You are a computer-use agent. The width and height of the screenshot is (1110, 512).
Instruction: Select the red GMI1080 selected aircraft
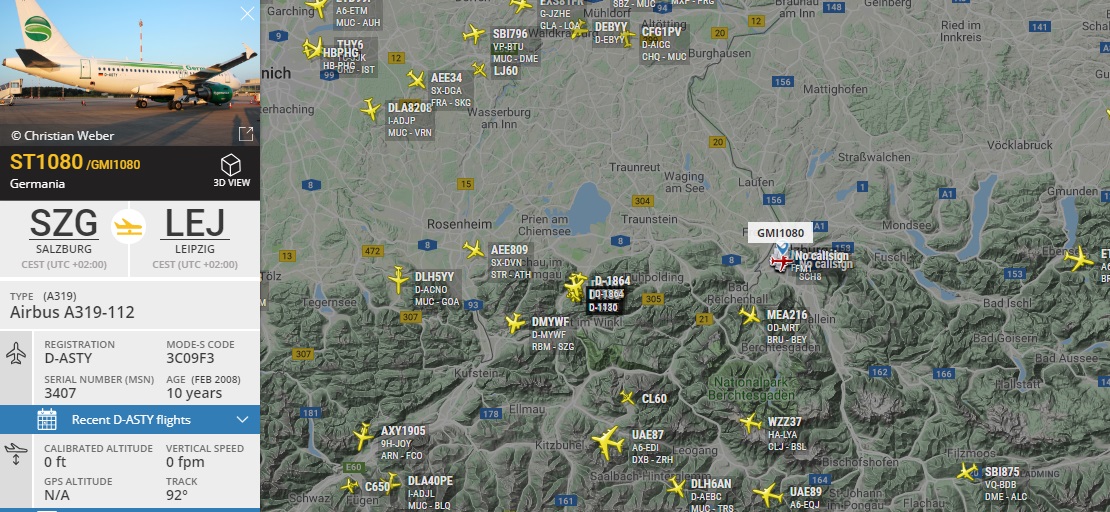[781, 262]
